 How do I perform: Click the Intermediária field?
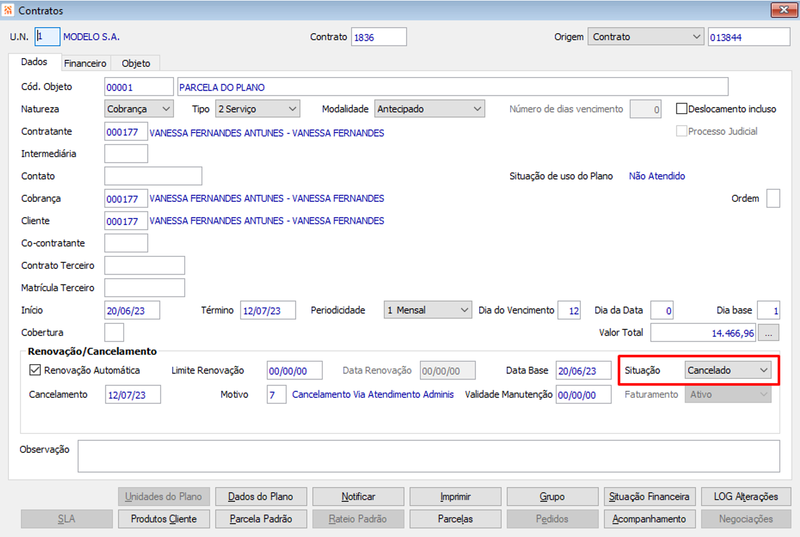[x=126, y=154]
